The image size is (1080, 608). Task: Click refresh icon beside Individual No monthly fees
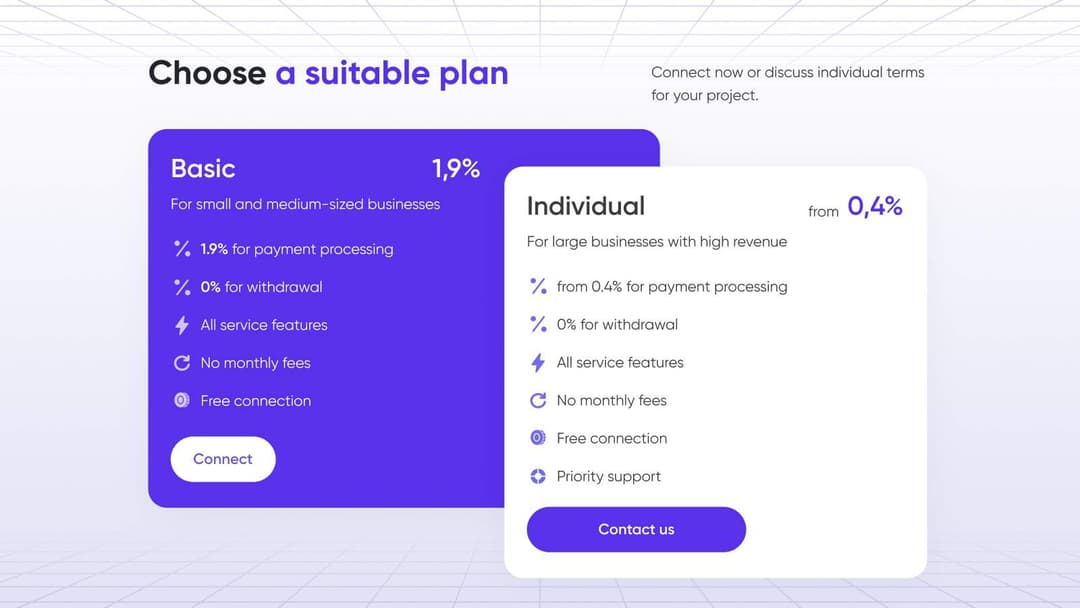click(x=538, y=400)
